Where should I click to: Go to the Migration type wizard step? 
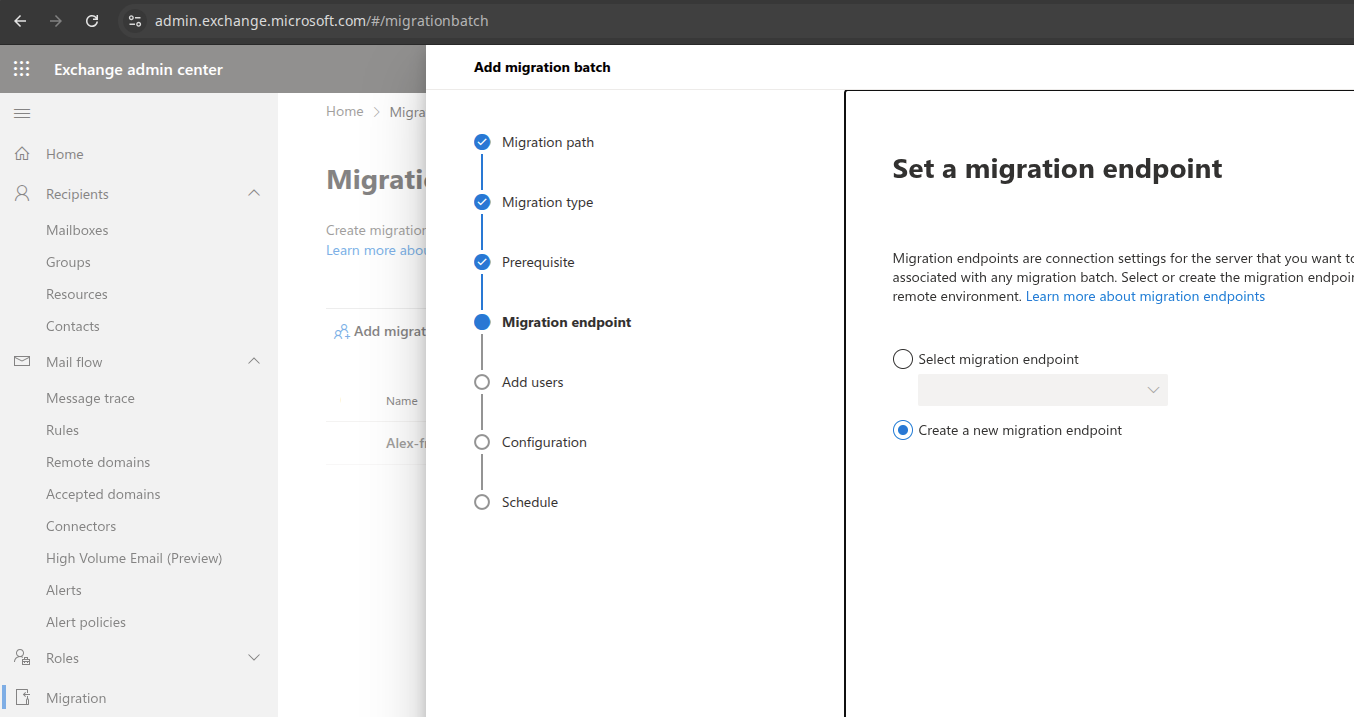(547, 202)
